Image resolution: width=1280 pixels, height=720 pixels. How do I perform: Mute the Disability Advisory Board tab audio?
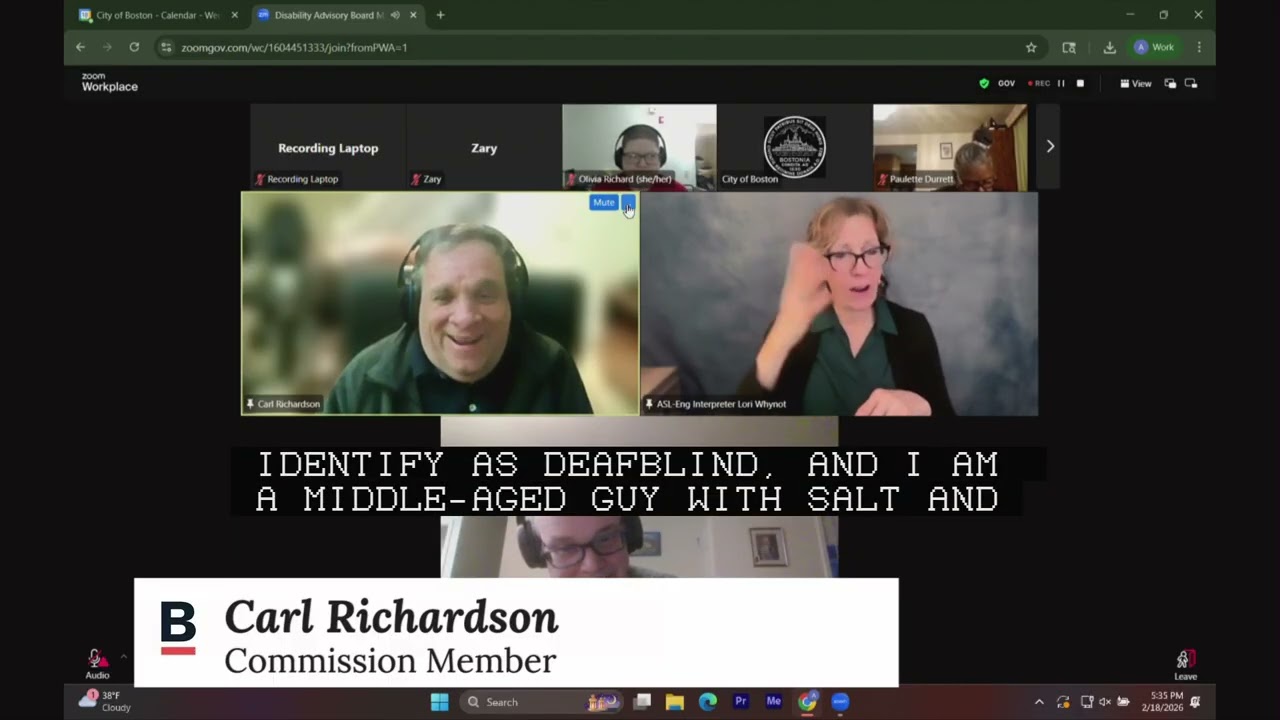[395, 15]
